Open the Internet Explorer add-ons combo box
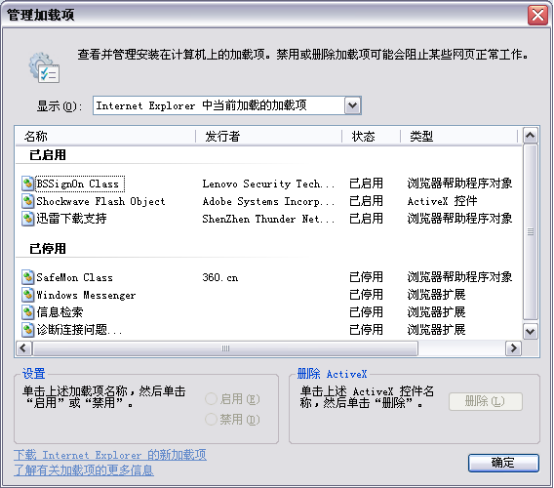Screen dimensions: 554x488 pos(227,105)
